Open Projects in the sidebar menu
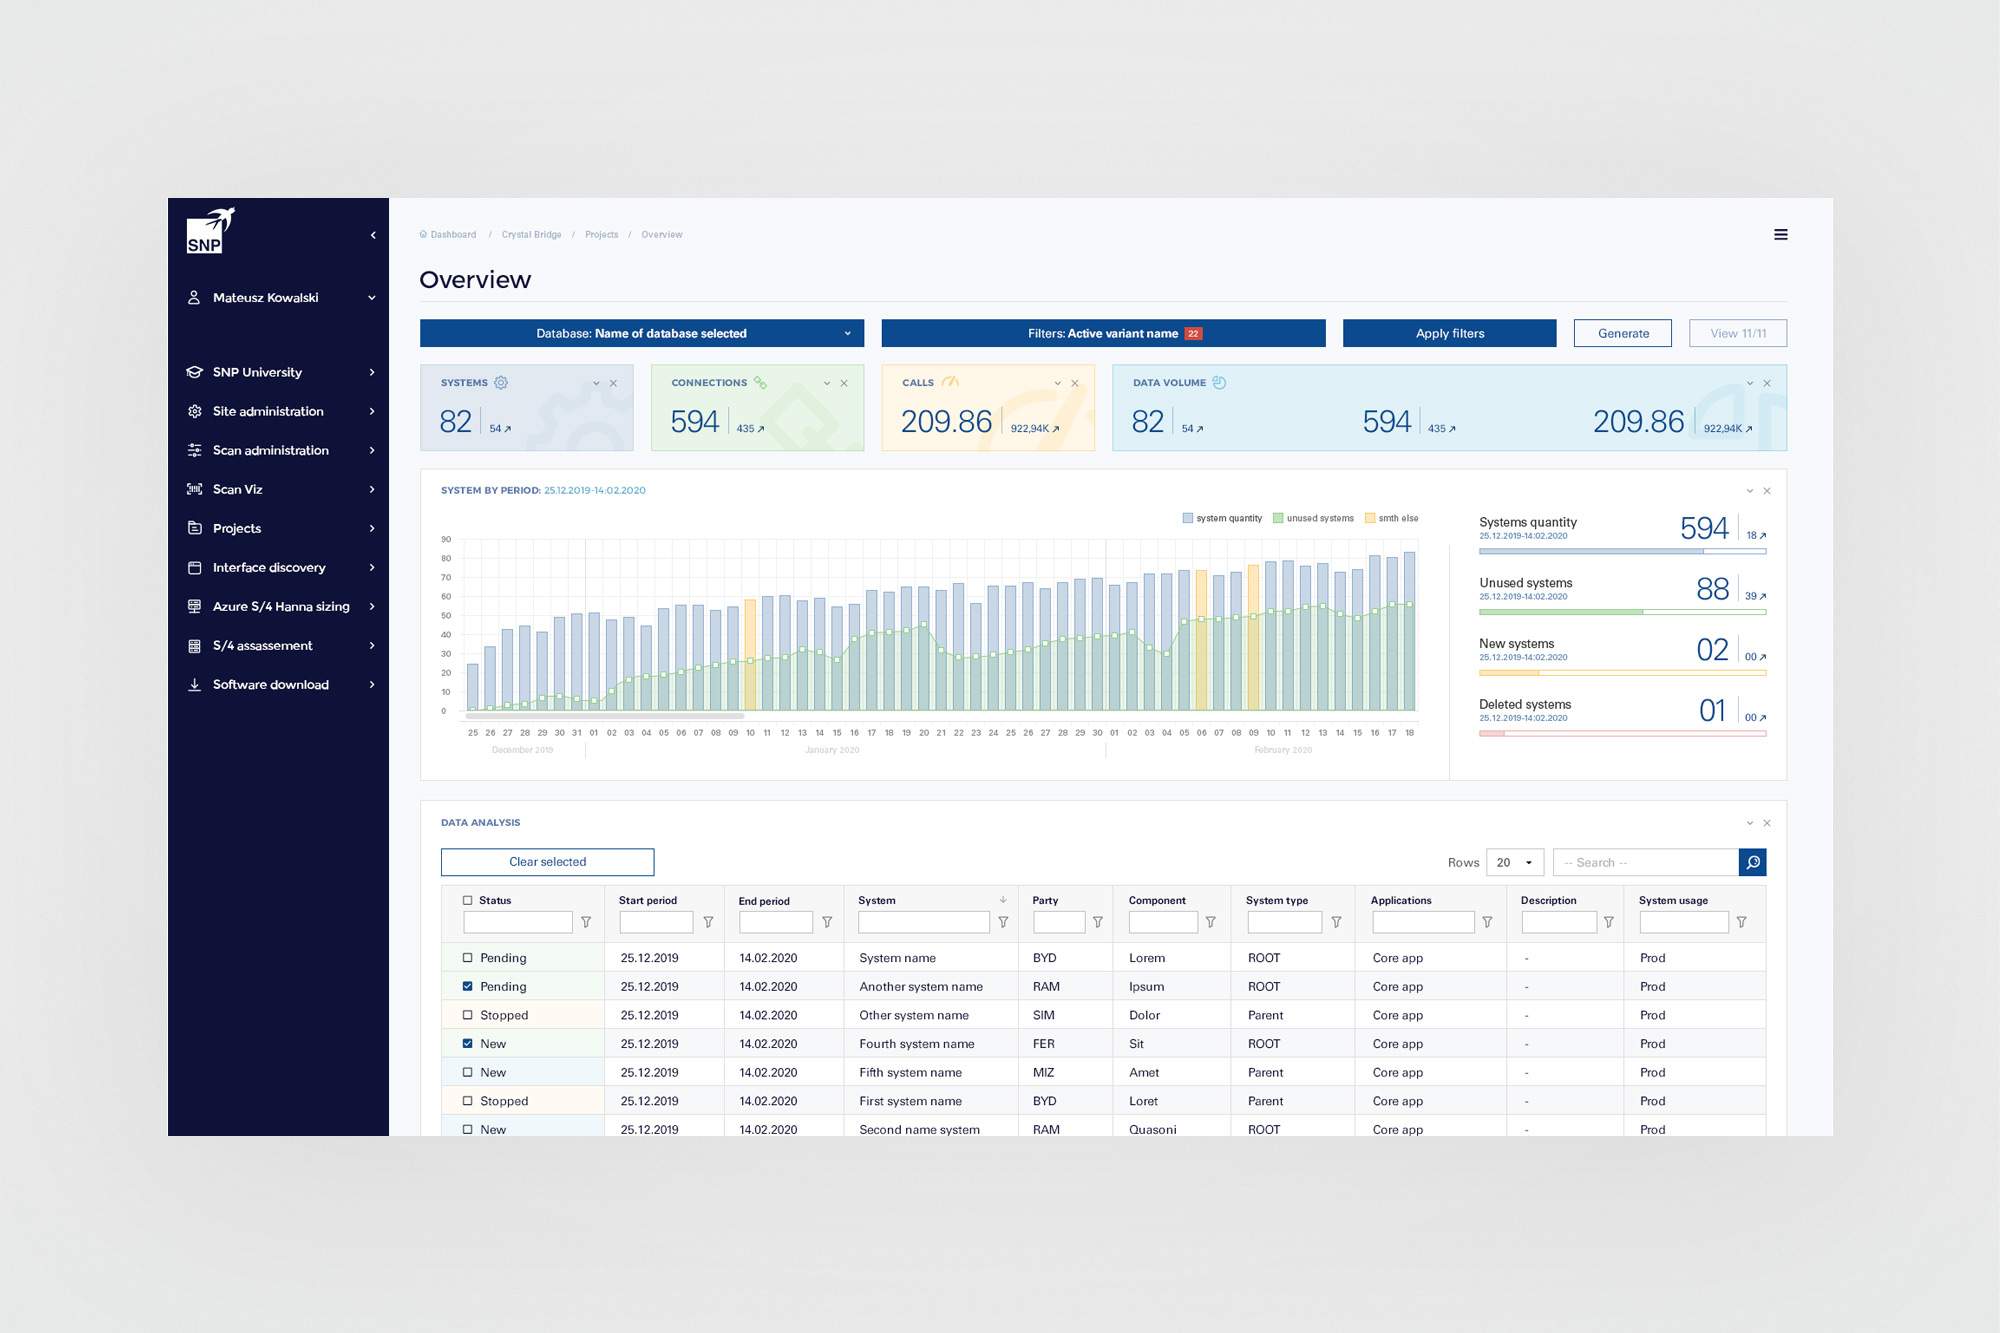This screenshot has height=1333, width=2000. [x=237, y=528]
